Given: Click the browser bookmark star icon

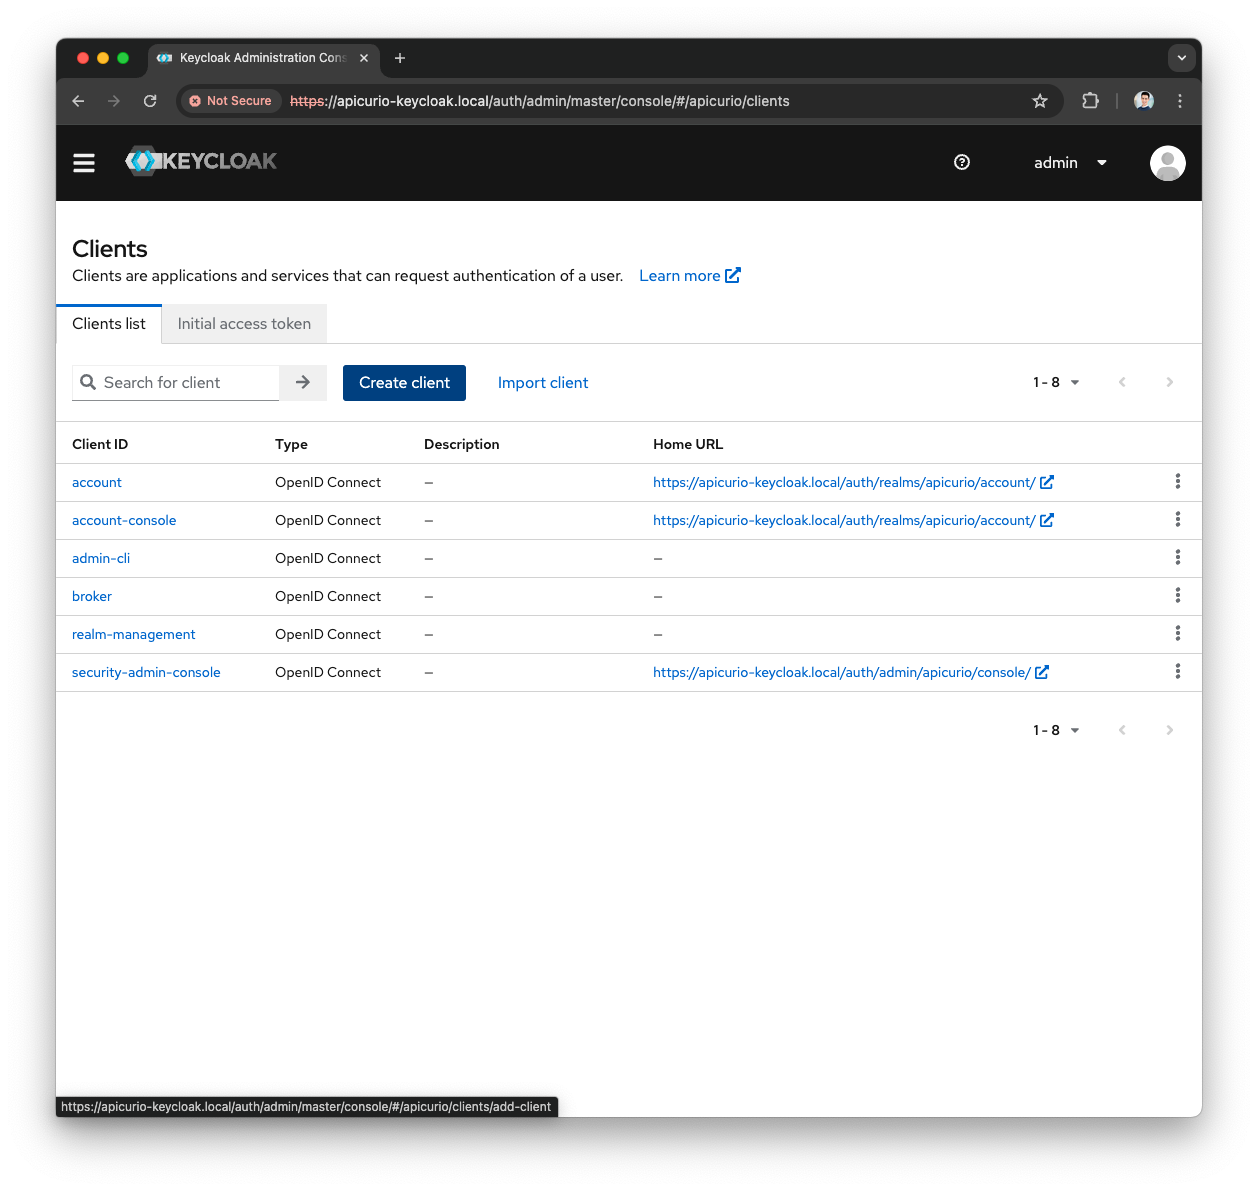Looking at the screenshot, I should [x=1040, y=101].
